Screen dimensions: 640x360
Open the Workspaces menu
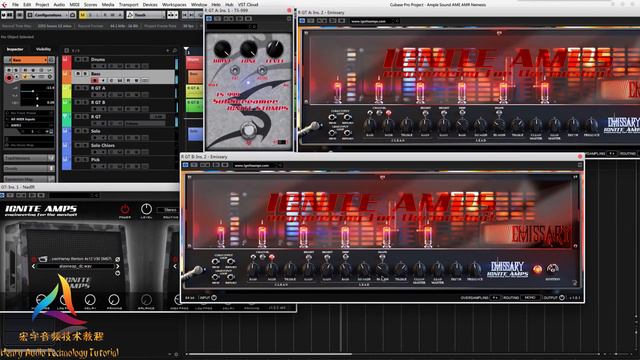click(x=174, y=4)
